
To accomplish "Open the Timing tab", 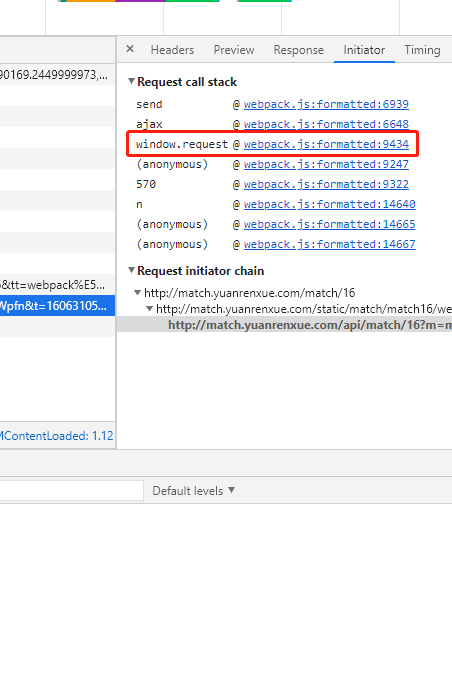I will coord(422,50).
